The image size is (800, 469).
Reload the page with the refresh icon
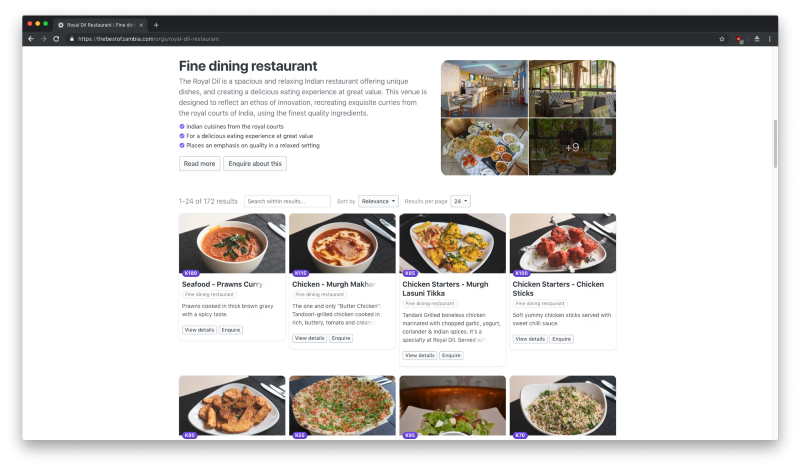tap(56, 39)
